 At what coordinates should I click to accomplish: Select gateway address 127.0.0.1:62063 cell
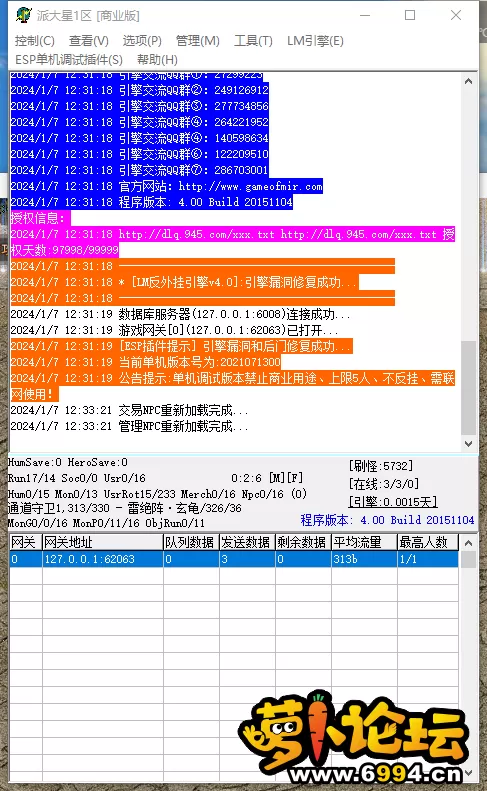(102, 559)
